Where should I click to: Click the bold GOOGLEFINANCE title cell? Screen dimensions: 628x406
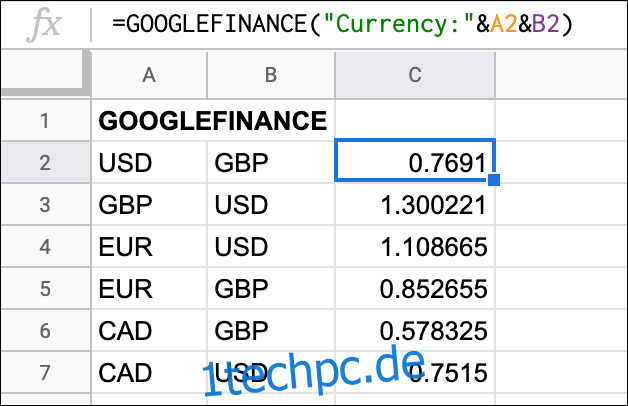213,121
